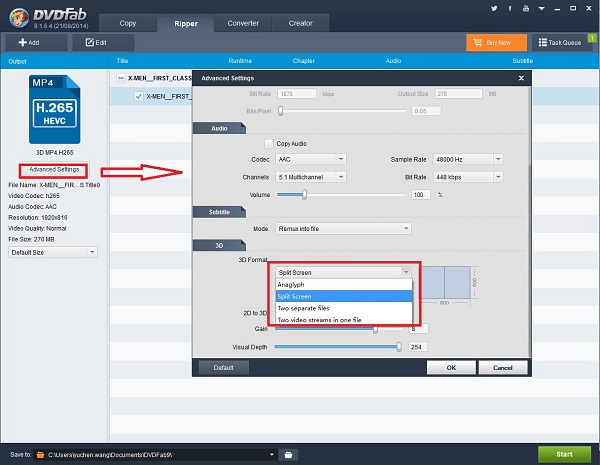The width and height of the screenshot is (600, 465).
Task: Click the Save to path field
Action: pos(155,455)
